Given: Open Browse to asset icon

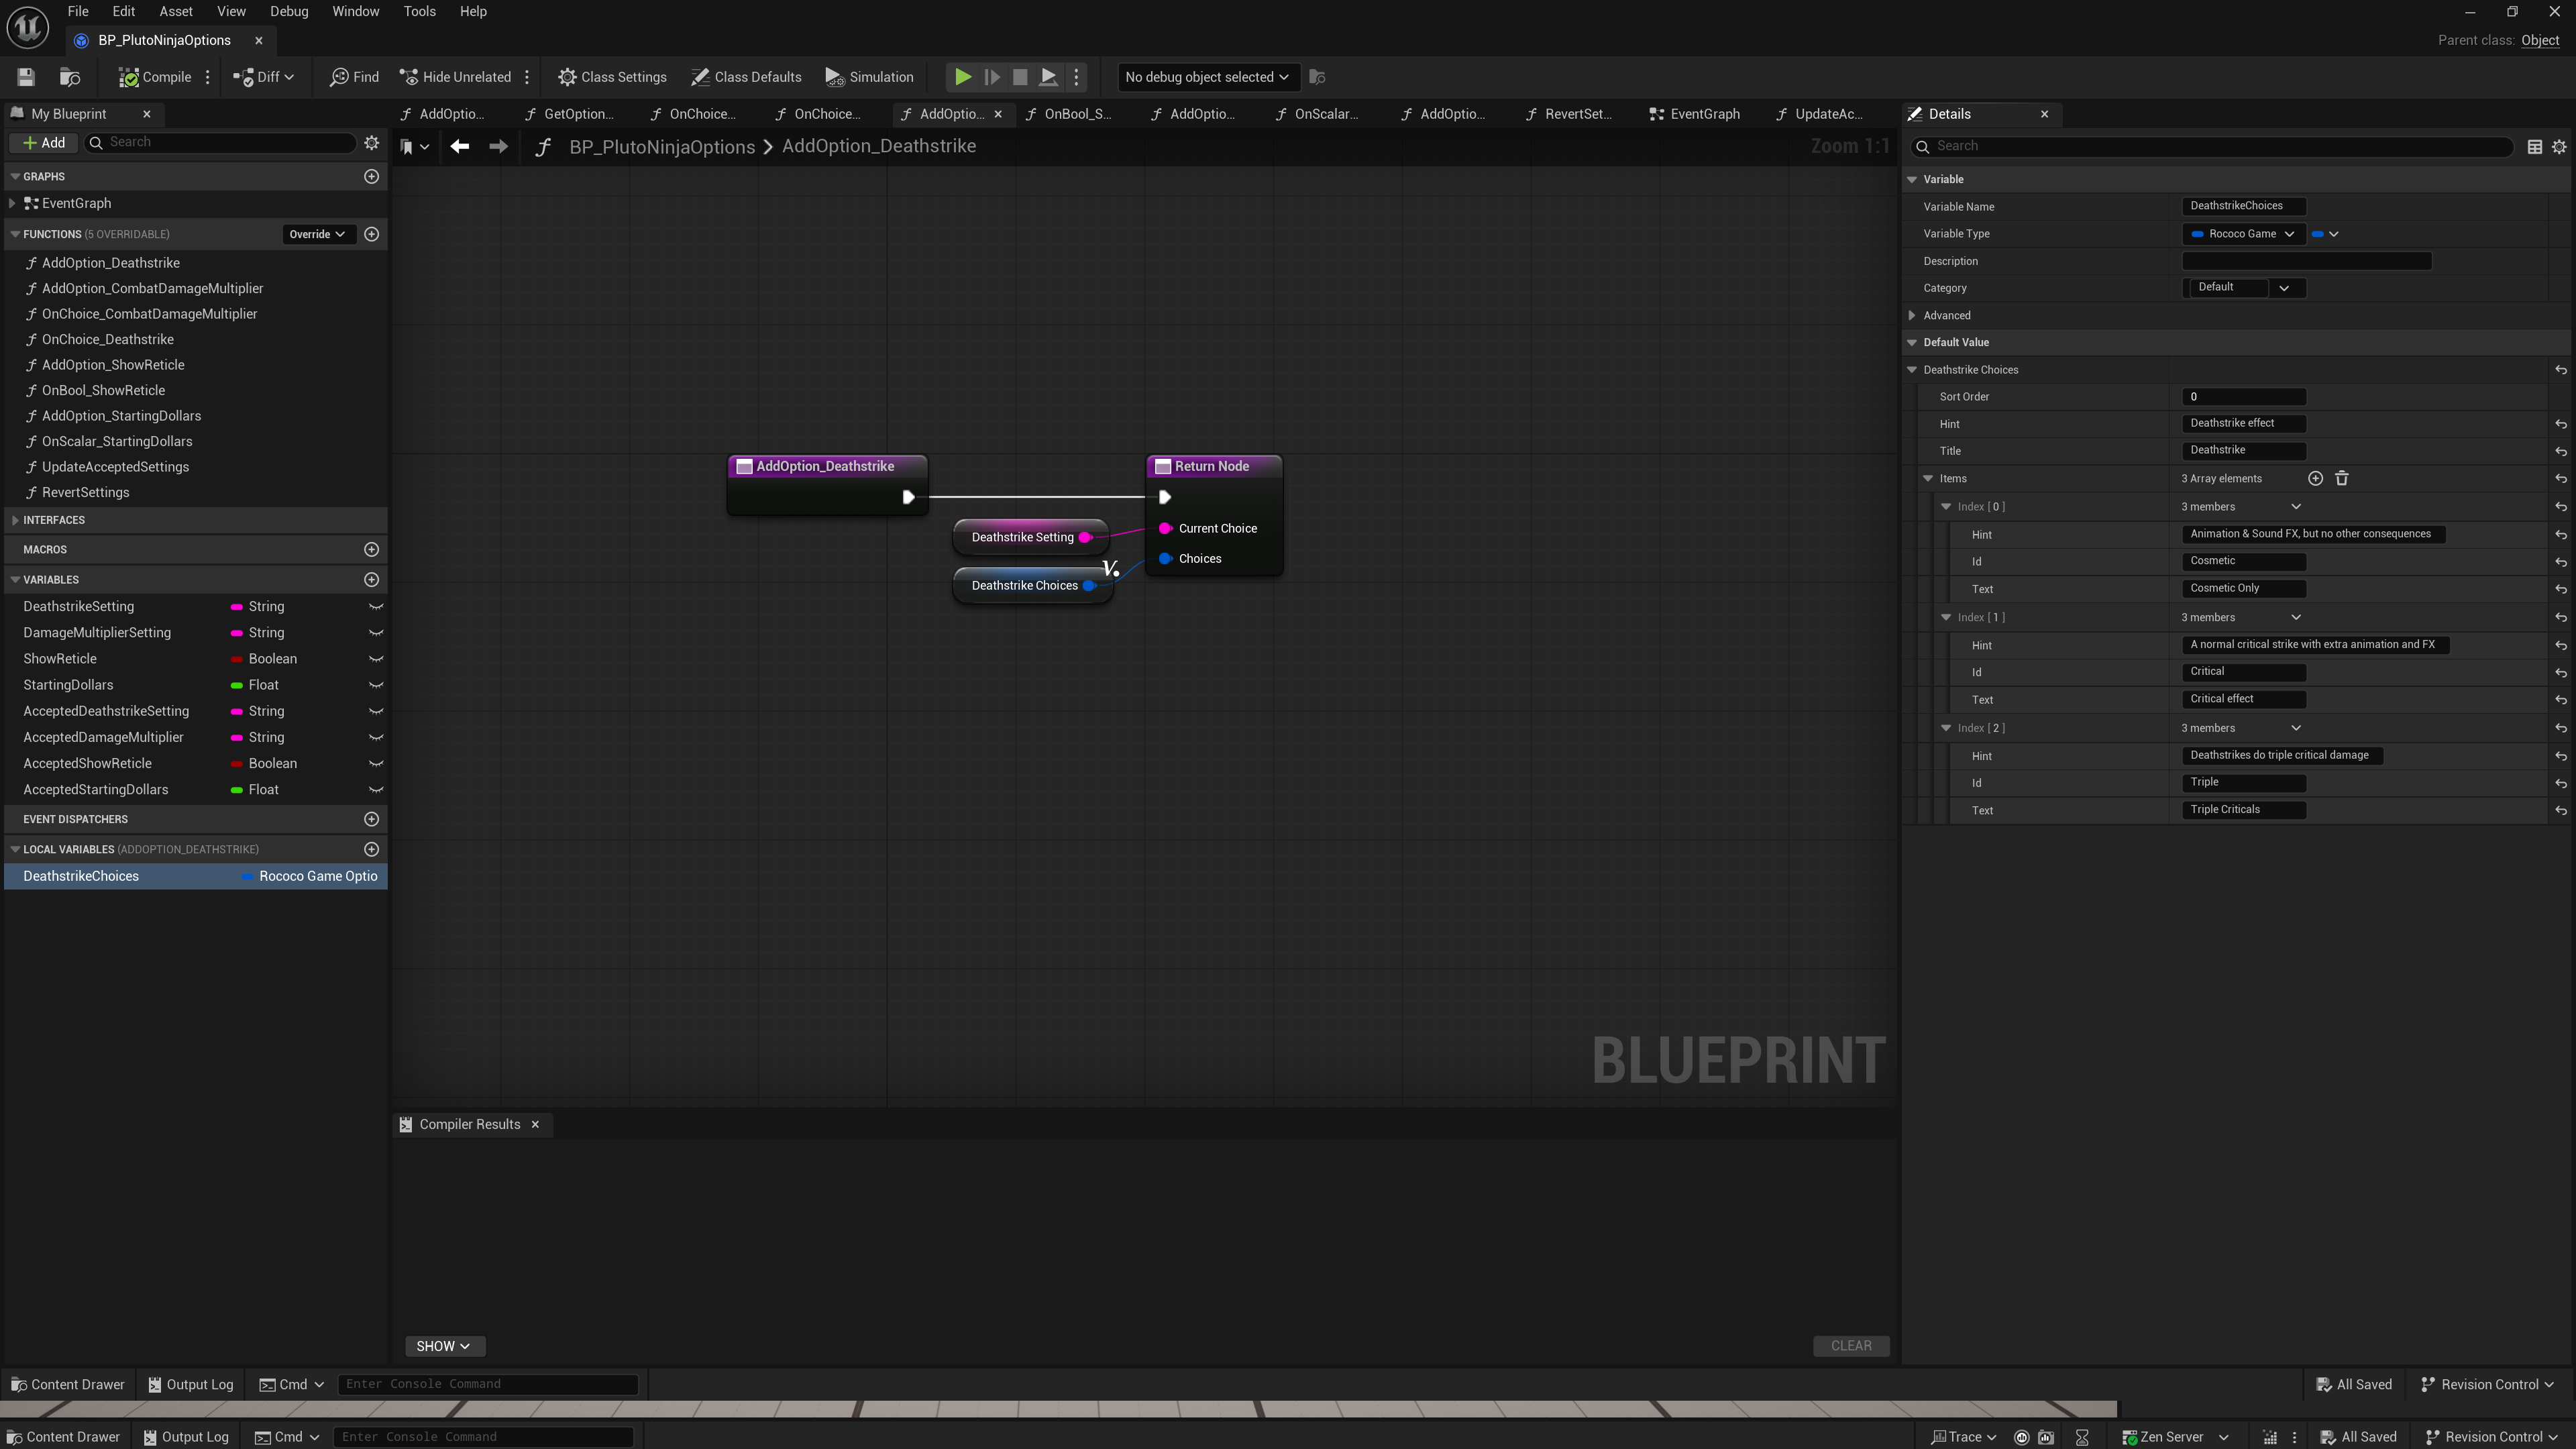Looking at the screenshot, I should 70,77.
